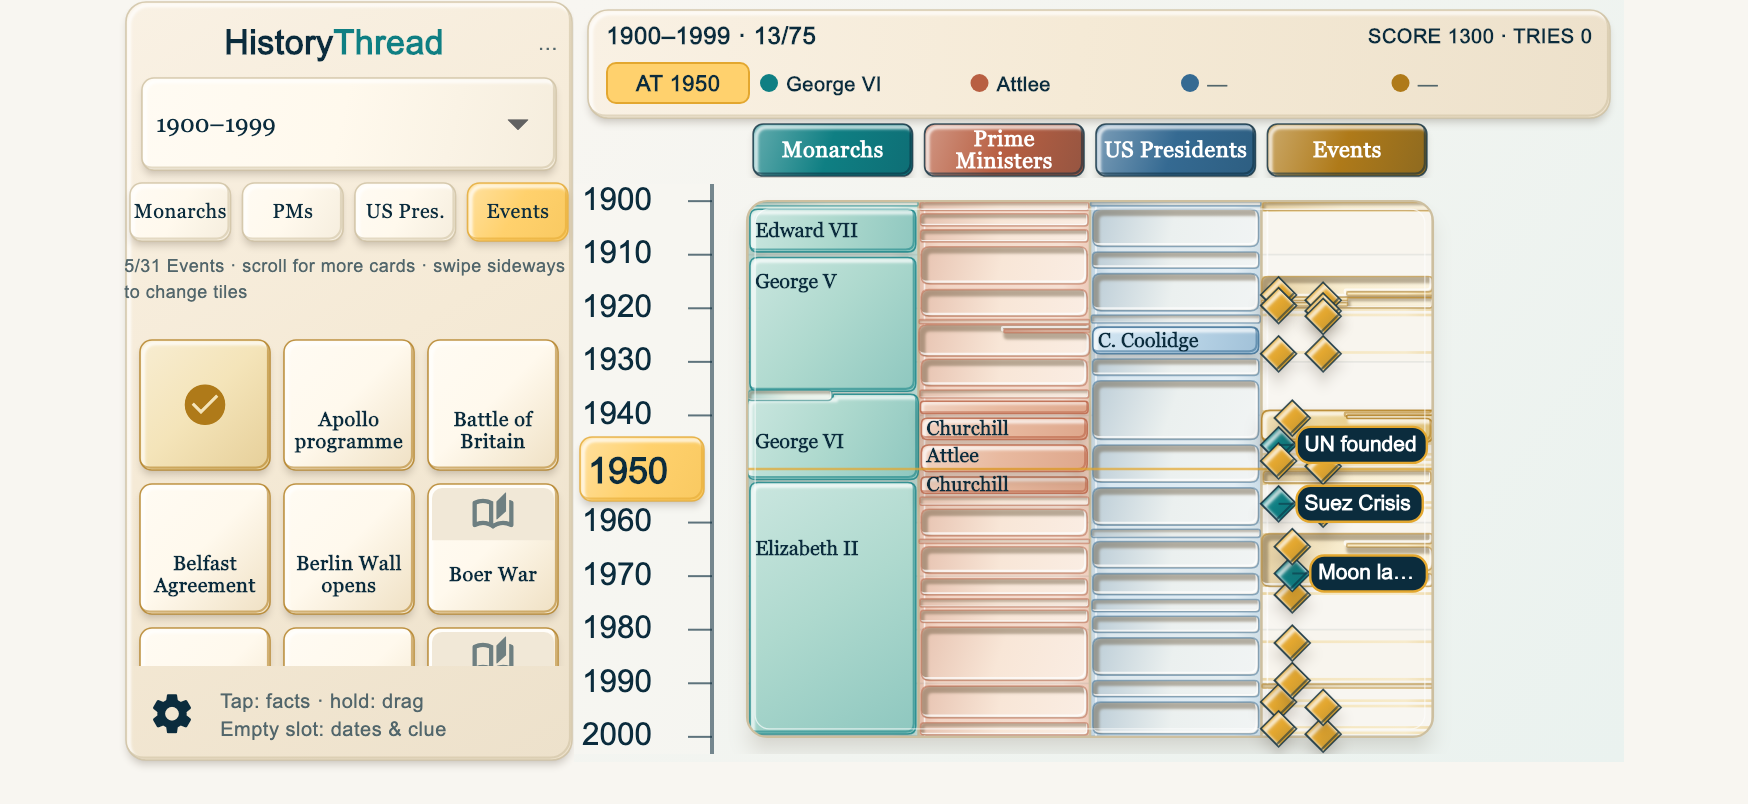Image resolution: width=1748 pixels, height=804 pixels.
Task: Tap the Apollo programme card
Action: coord(349,405)
